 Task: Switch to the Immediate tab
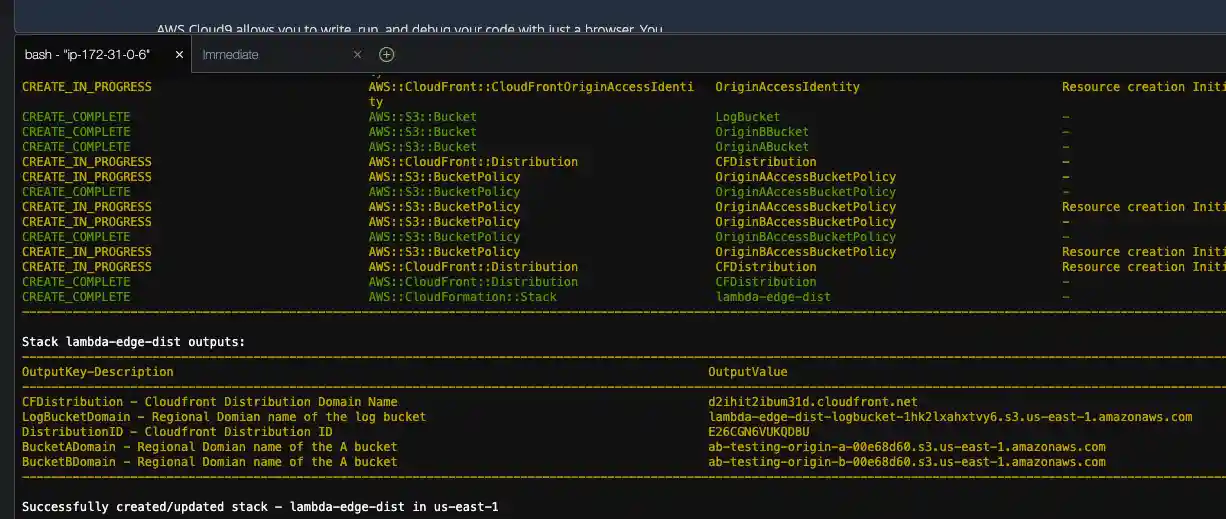click(x=231, y=55)
